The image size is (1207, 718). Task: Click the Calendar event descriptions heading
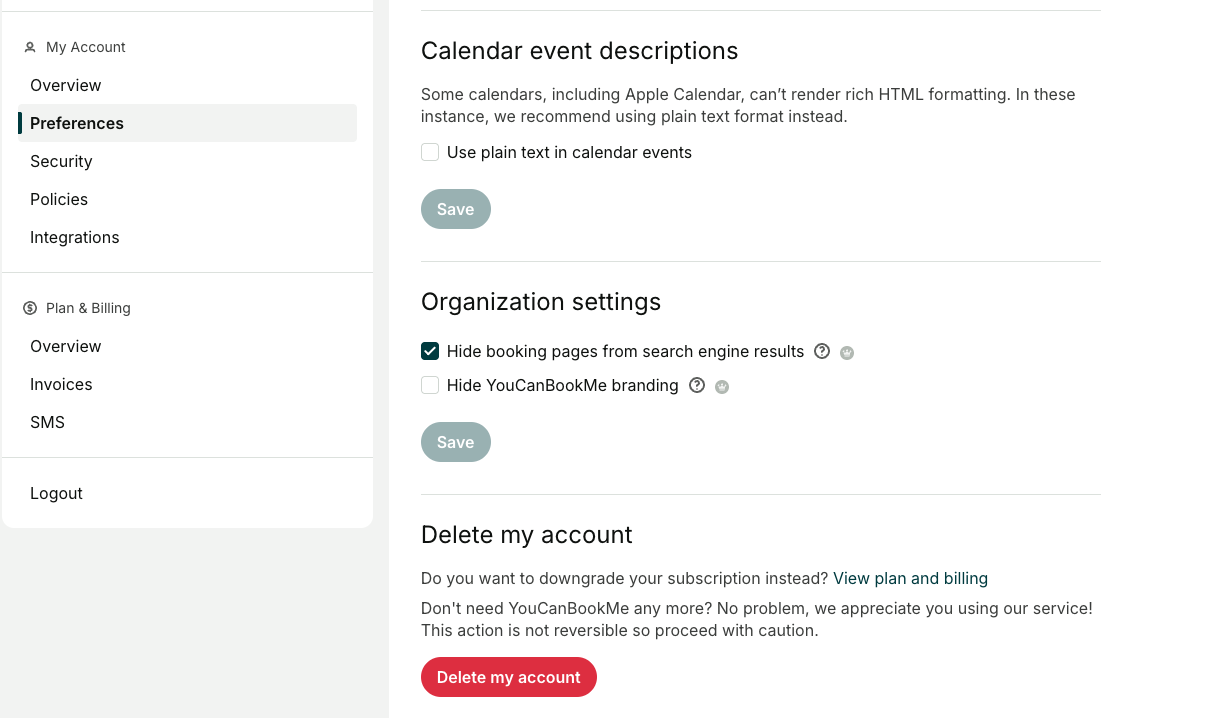tap(579, 51)
